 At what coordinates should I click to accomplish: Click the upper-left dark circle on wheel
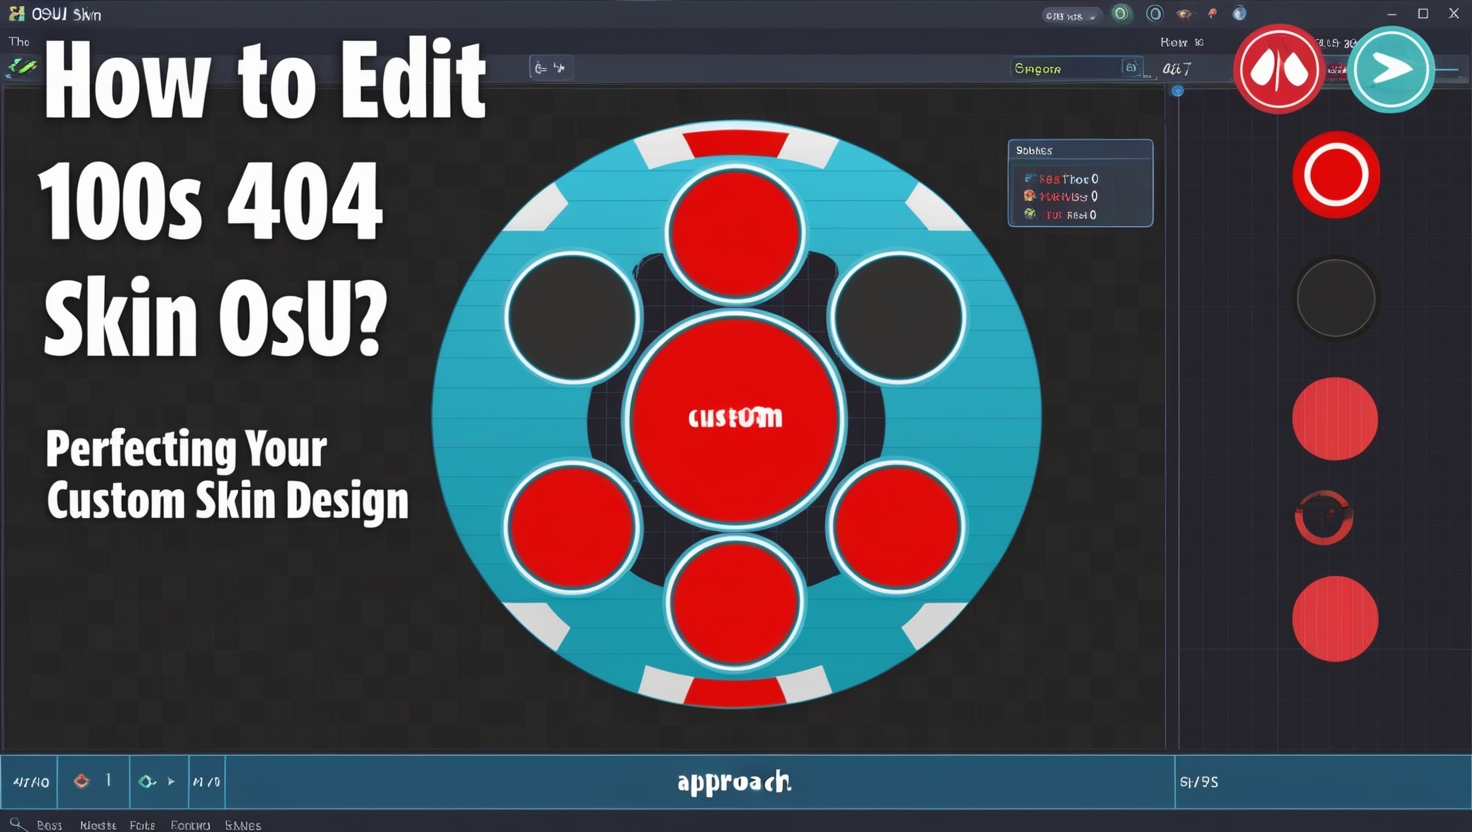click(573, 318)
